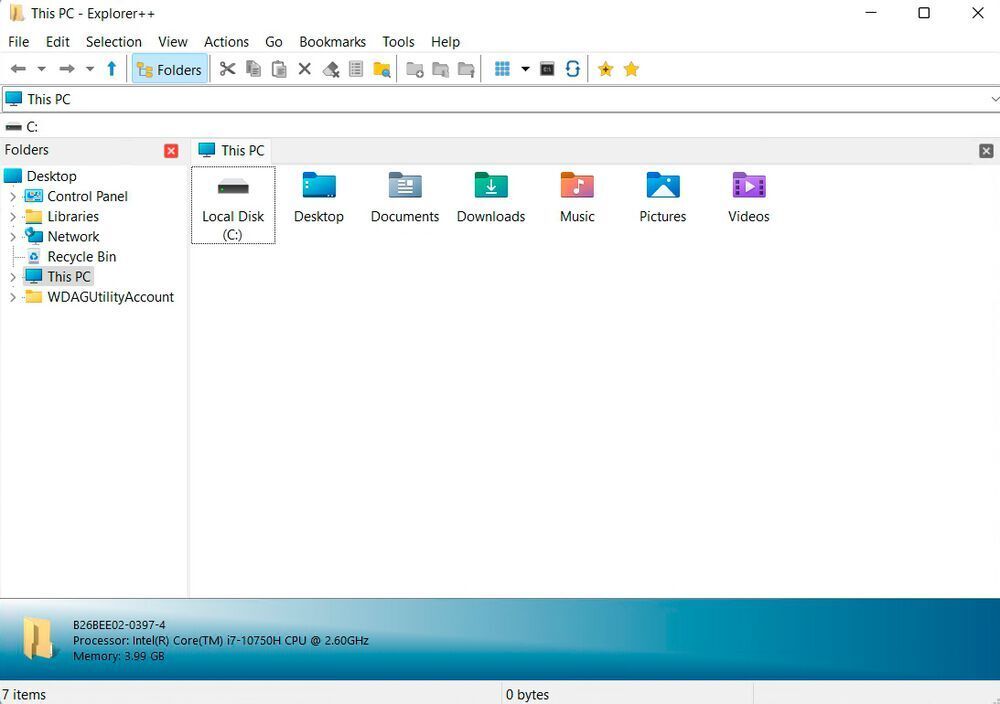Open the Back history dropdown arrow
The width and height of the screenshot is (1000, 704).
(x=41, y=69)
